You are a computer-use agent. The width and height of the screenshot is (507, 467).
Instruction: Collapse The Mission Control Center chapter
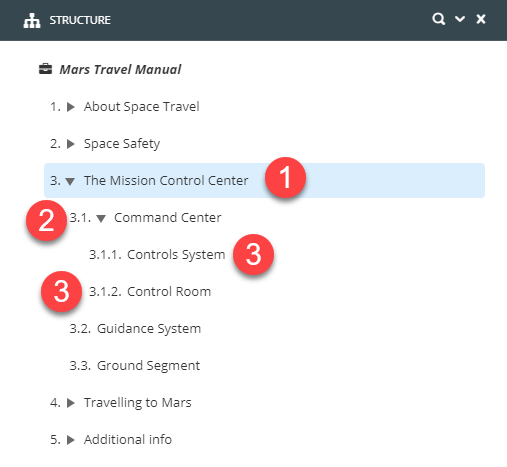[x=70, y=181]
